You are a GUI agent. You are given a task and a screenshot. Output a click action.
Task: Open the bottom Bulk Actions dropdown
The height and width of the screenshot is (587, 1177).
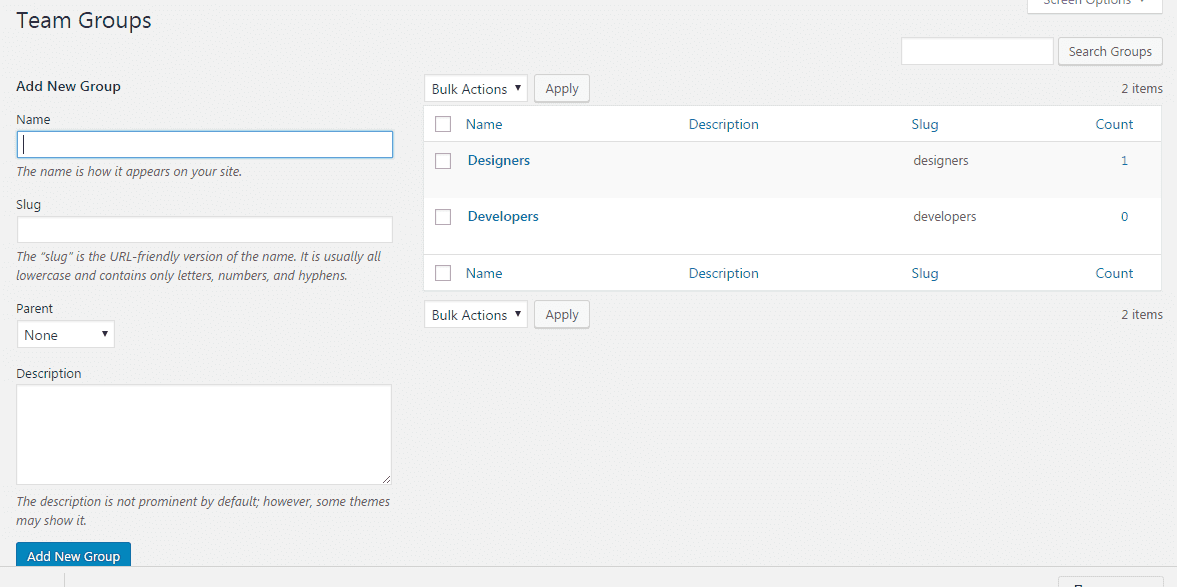coord(476,315)
